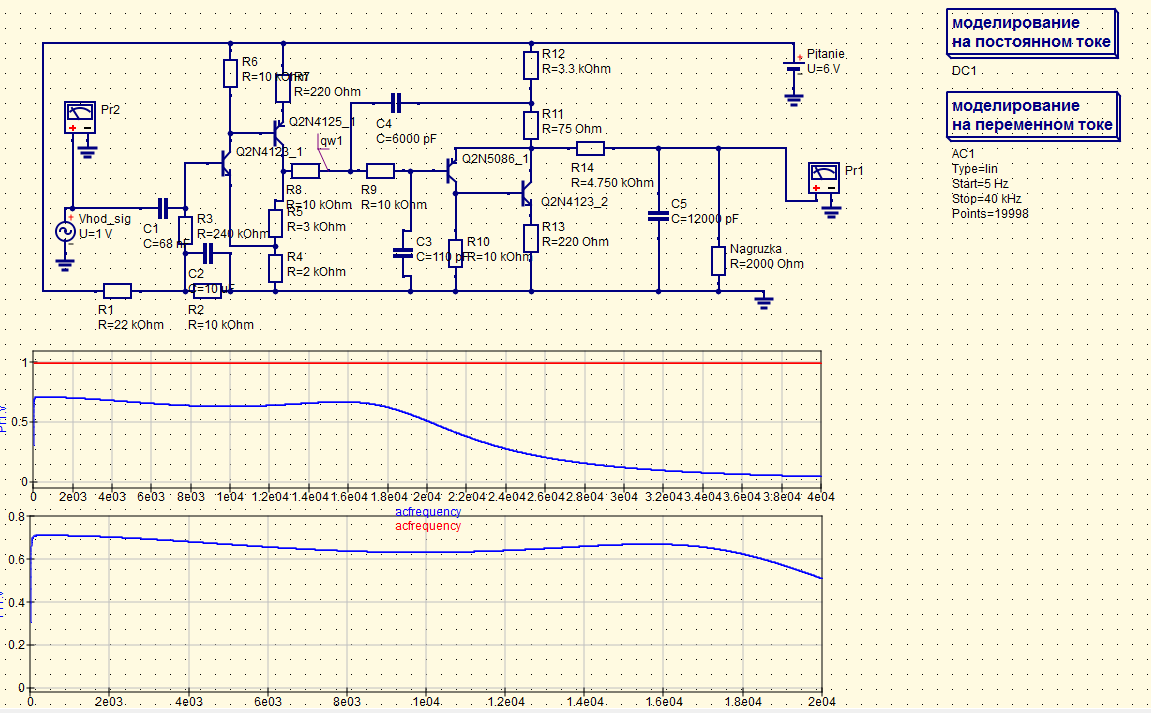Click the qw1 wire label
1151x713 pixels.
pyautogui.click(x=331, y=140)
